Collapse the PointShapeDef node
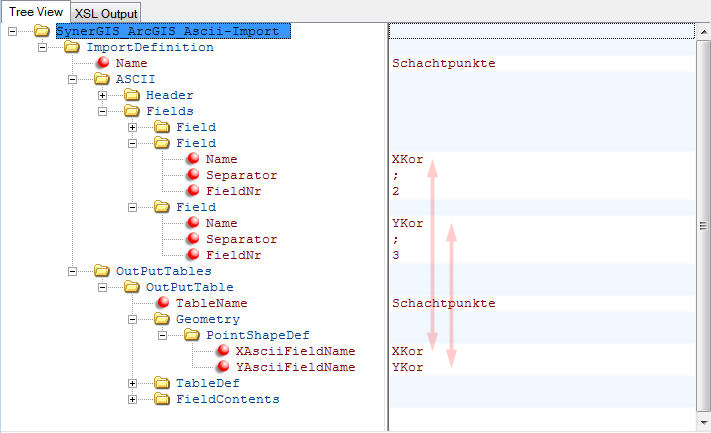711x433 pixels. pos(162,335)
